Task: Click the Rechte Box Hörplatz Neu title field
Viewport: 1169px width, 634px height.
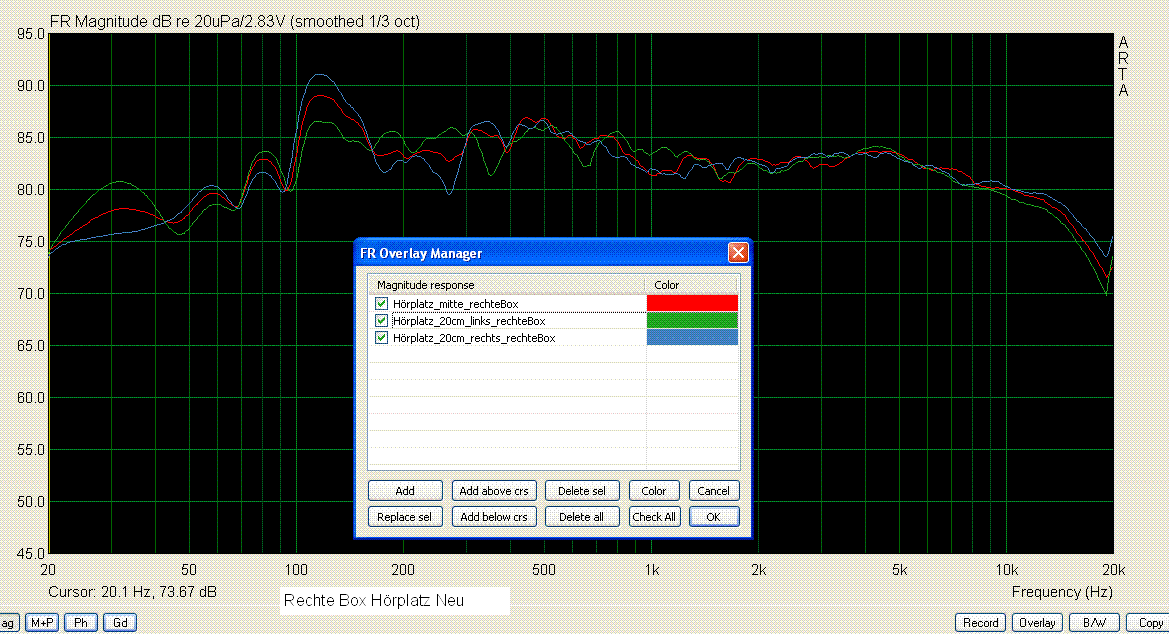Action: 393,601
